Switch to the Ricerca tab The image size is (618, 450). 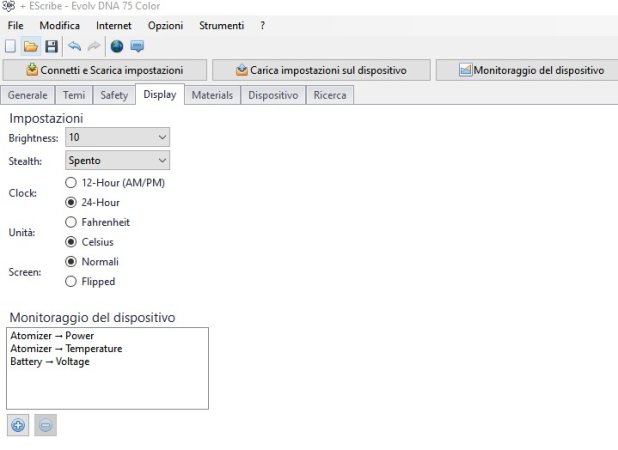click(x=330, y=95)
